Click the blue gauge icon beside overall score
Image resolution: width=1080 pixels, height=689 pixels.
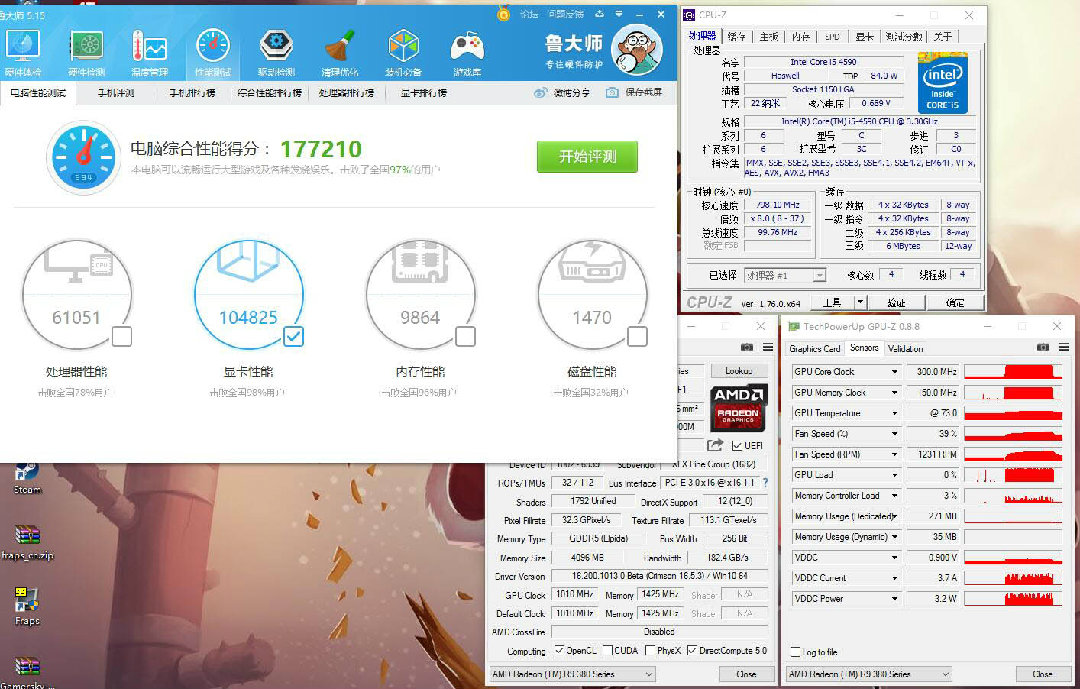[x=84, y=157]
